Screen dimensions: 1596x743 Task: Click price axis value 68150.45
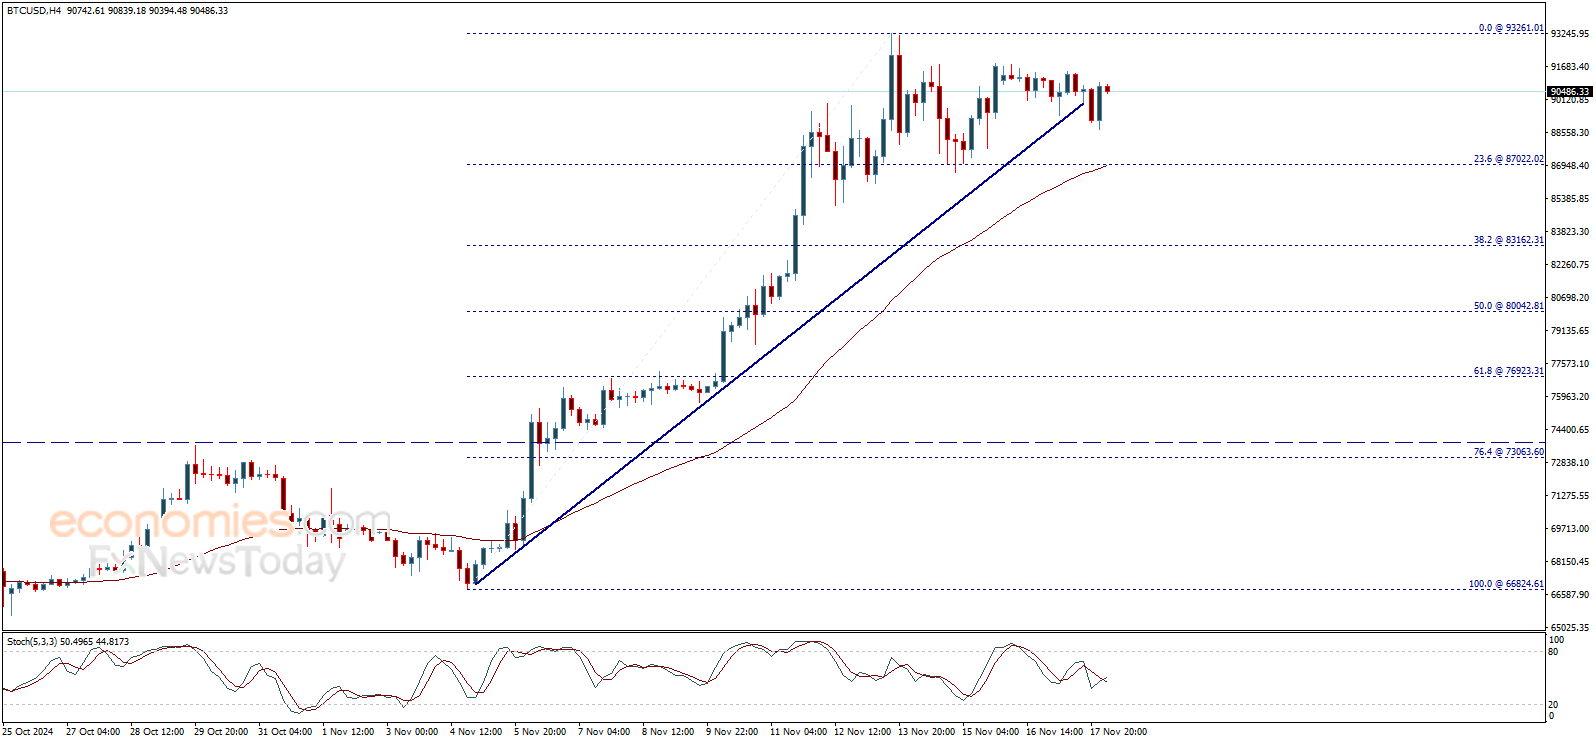click(1570, 562)
